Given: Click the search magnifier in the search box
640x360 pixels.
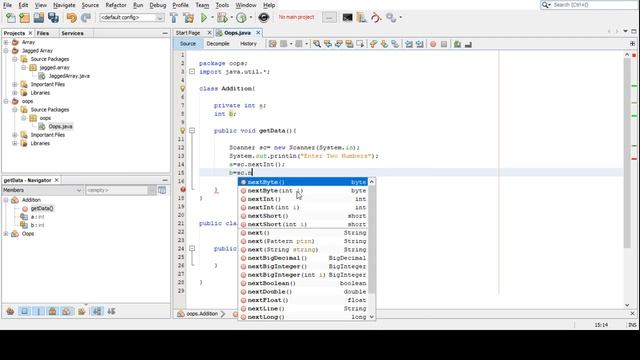Looking at the screenshot, I should tap(546, 5).
